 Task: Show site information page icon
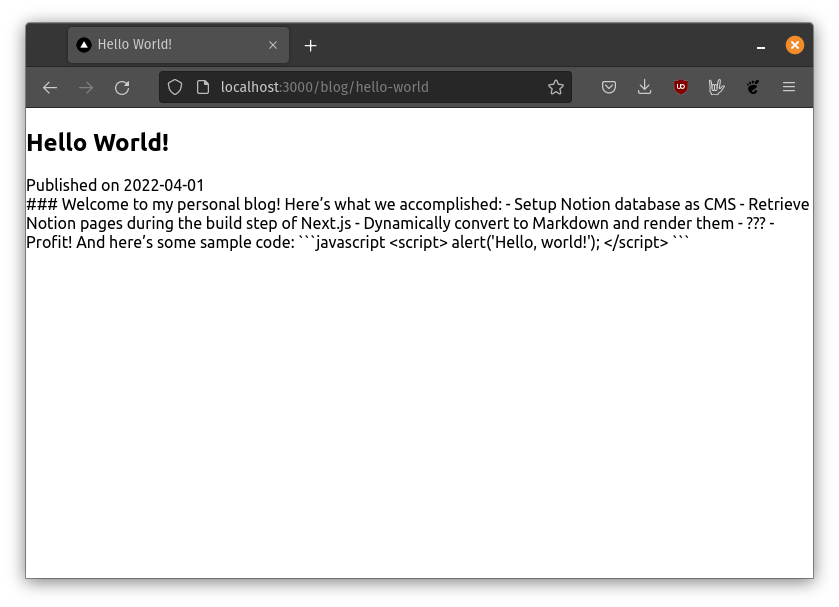[203, 87]
